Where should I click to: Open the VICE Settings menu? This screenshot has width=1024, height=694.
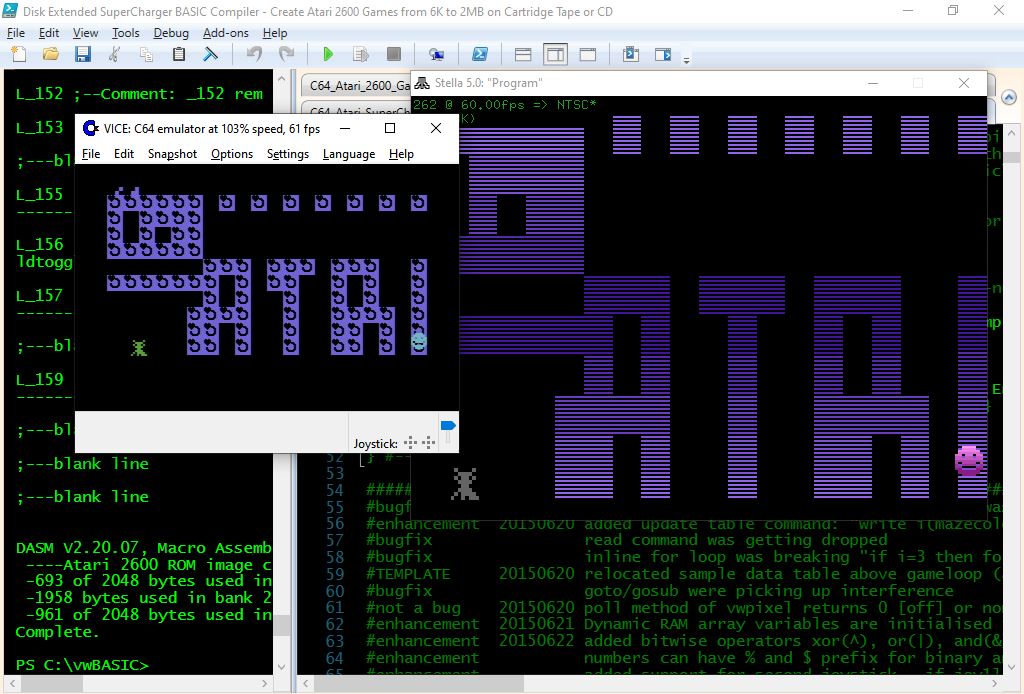287,154
